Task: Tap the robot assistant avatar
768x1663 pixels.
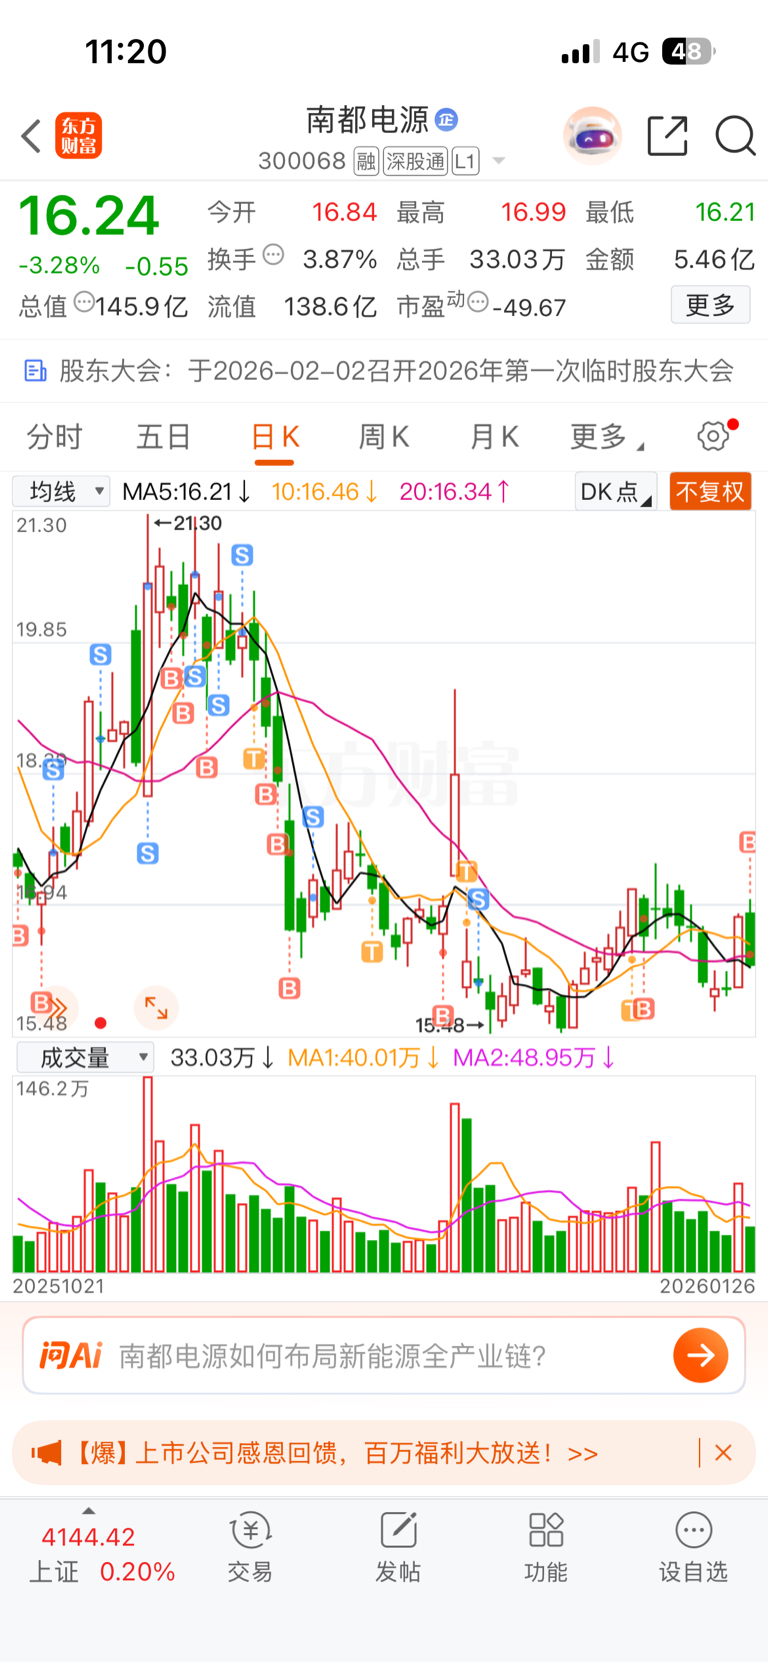Action: [x=593, y=135]
